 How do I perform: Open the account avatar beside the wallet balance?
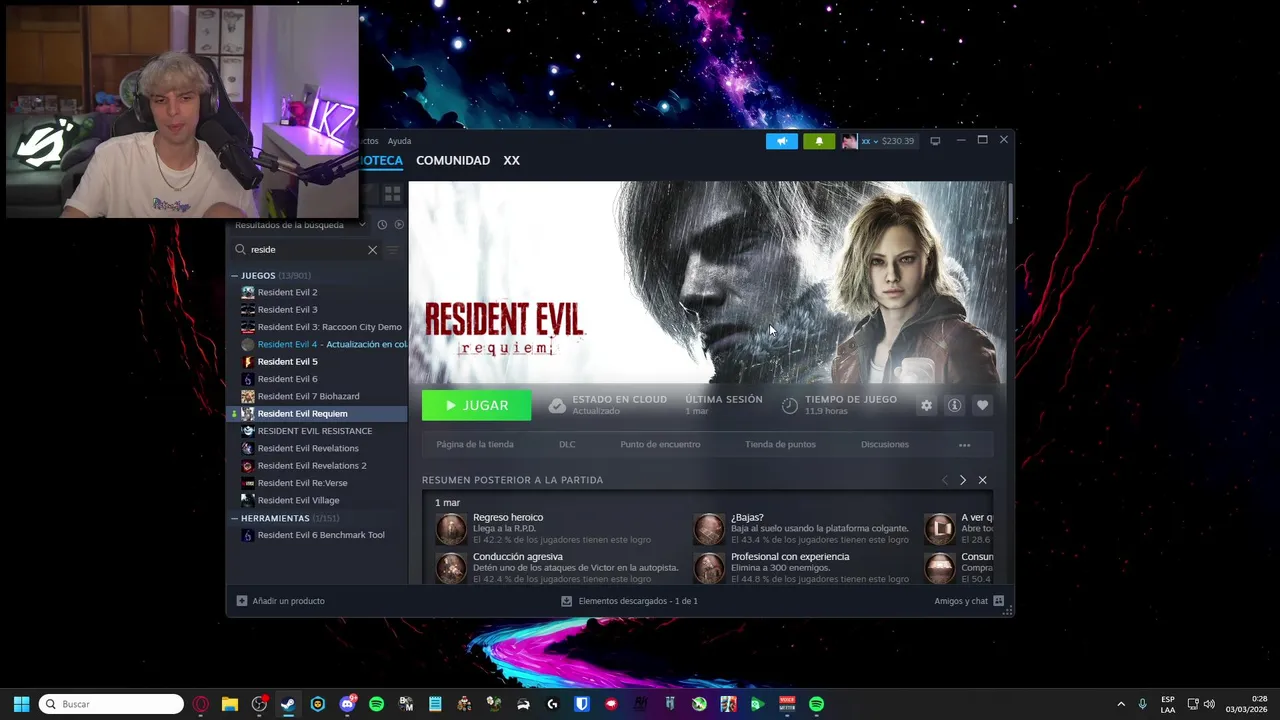849,141
